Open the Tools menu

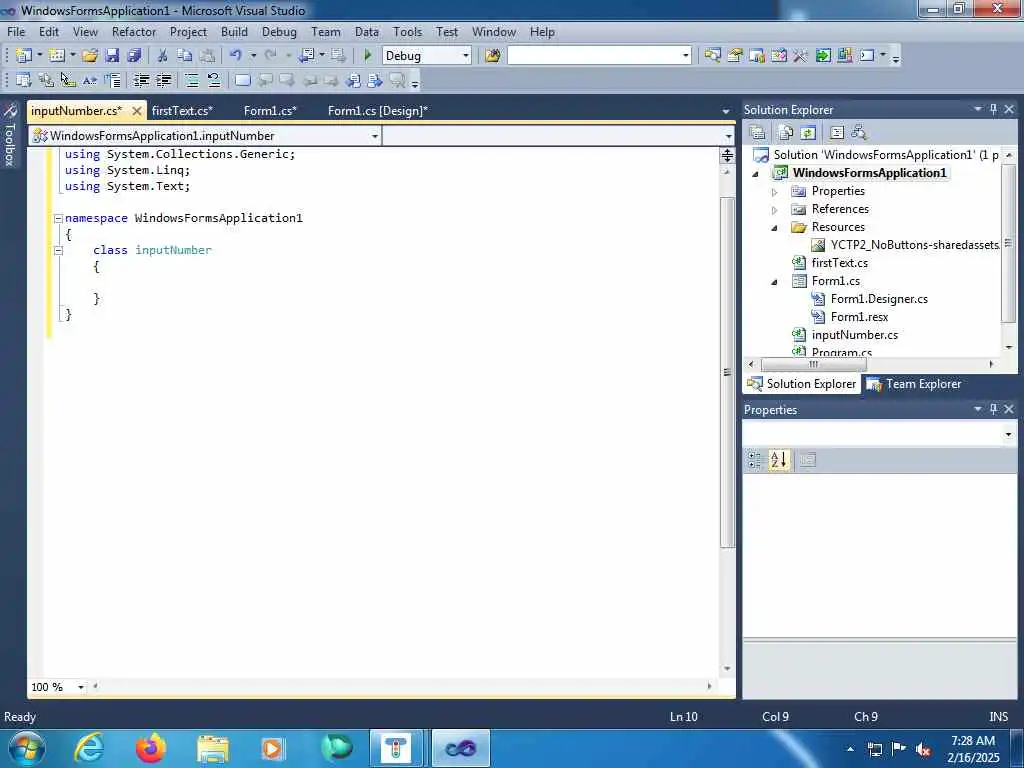(x=408, y=31)
